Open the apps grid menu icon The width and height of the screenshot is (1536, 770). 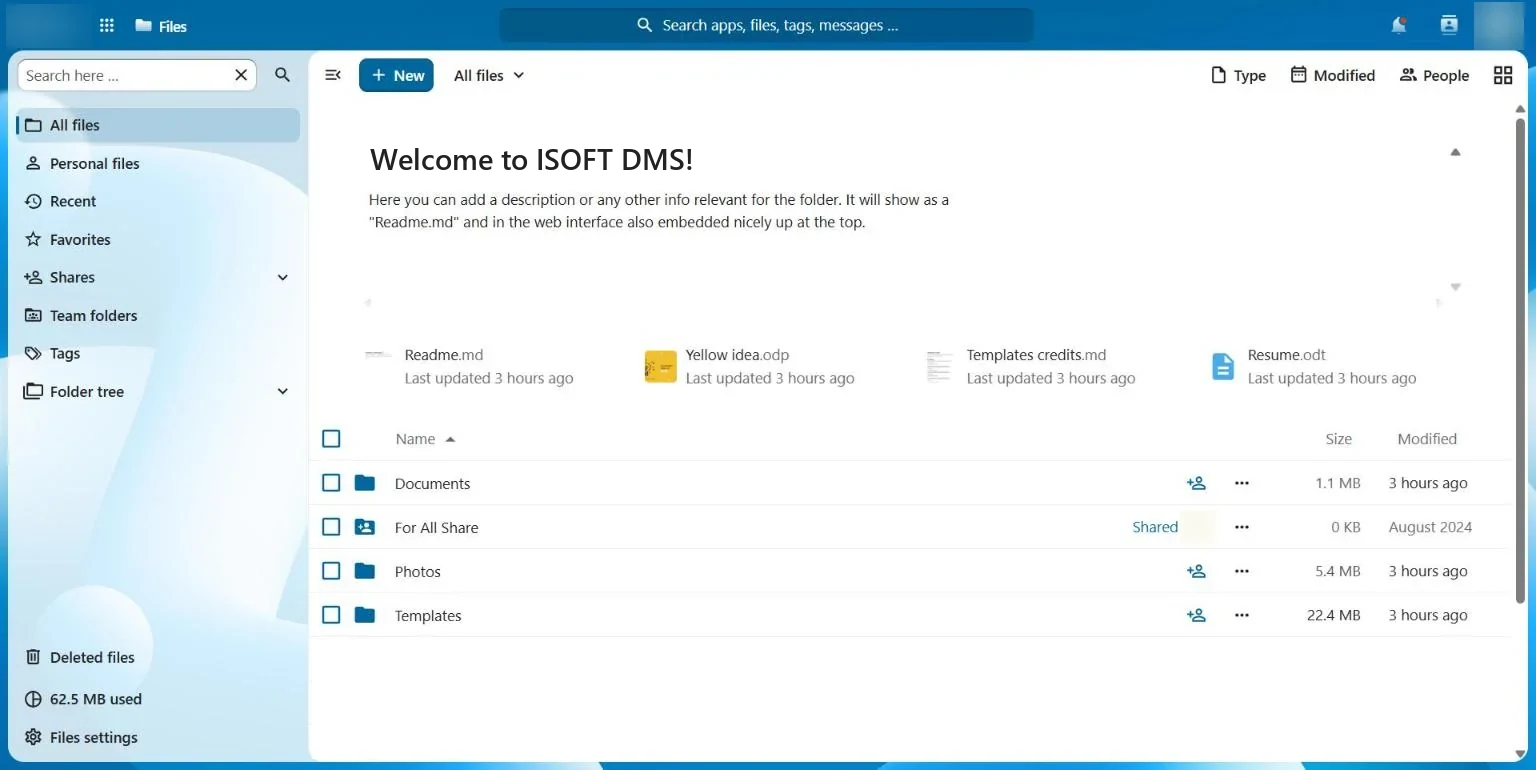107,26
